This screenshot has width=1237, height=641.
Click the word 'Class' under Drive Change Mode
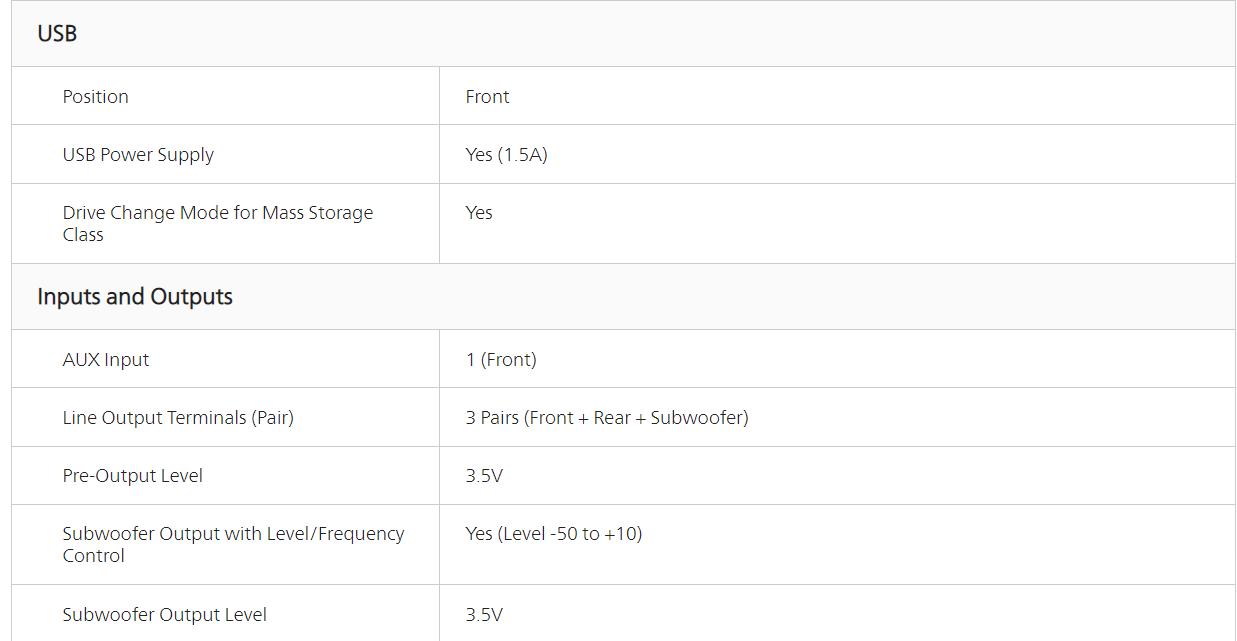pyautogui.click(x=83, y=235)
